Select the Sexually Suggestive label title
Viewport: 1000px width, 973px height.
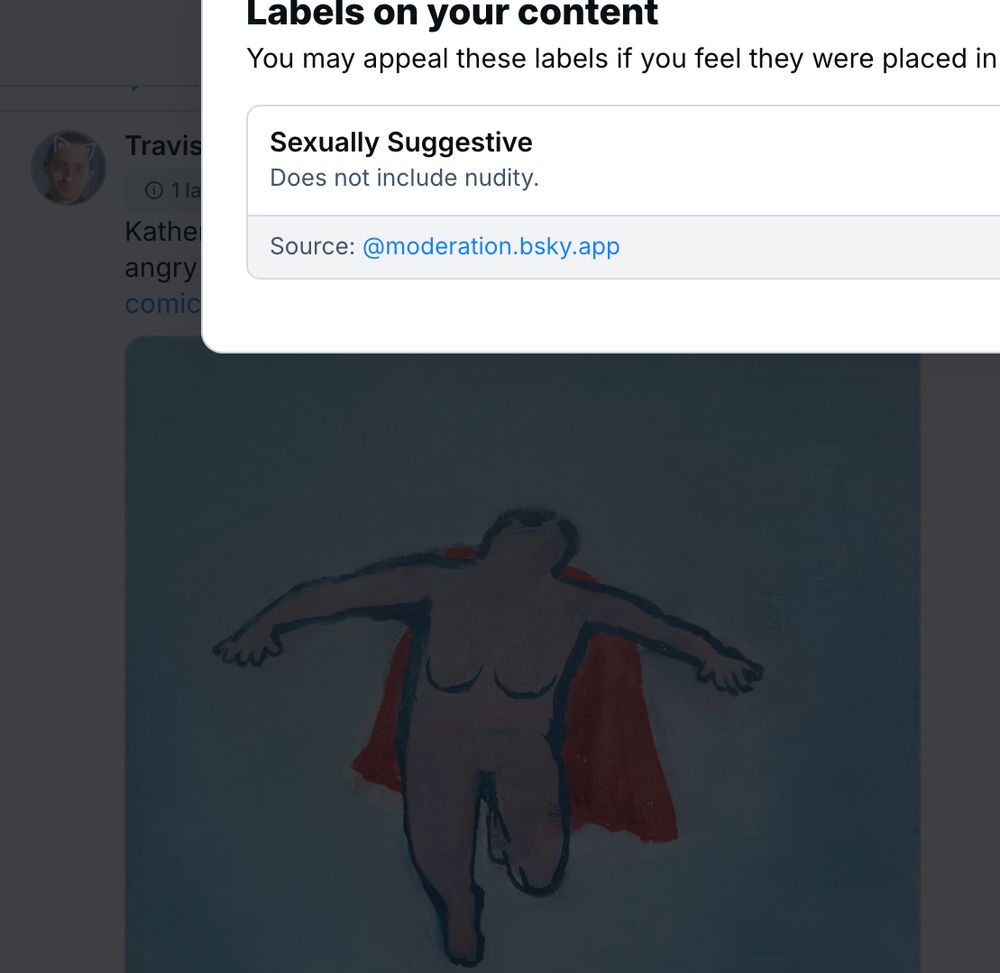click(401, 142)
